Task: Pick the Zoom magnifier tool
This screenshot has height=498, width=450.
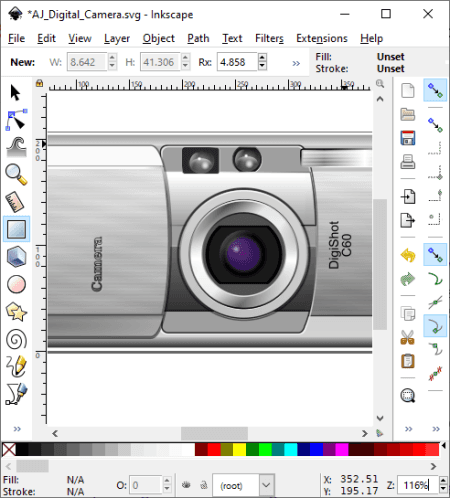Action: click(16, 174)
